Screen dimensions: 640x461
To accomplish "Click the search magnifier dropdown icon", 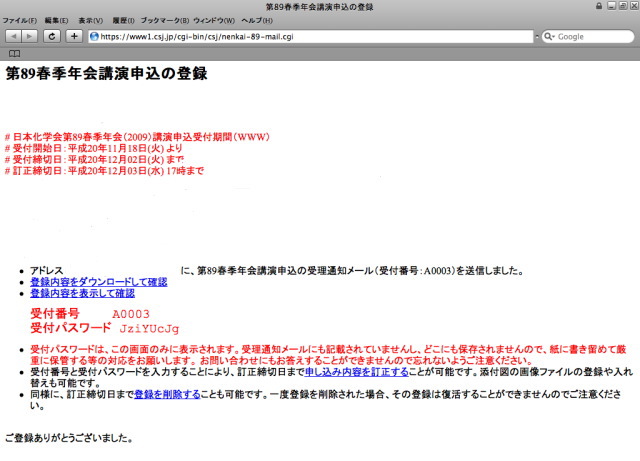I will point(549,36).
